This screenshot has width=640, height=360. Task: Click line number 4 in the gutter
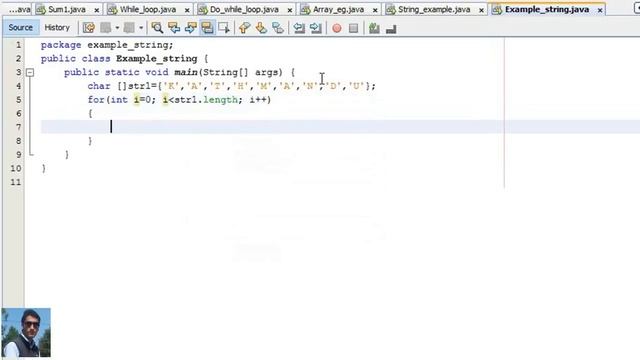(18, 86)
